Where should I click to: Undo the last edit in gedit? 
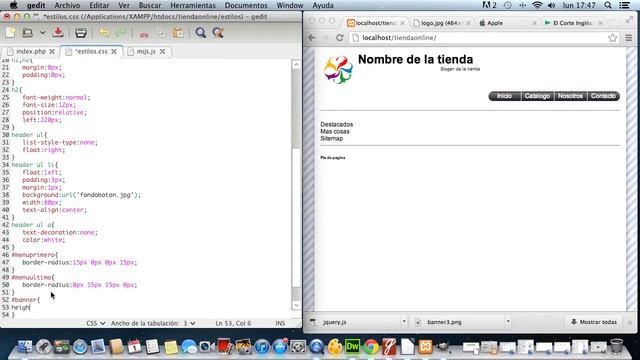[x=104, y=33]
